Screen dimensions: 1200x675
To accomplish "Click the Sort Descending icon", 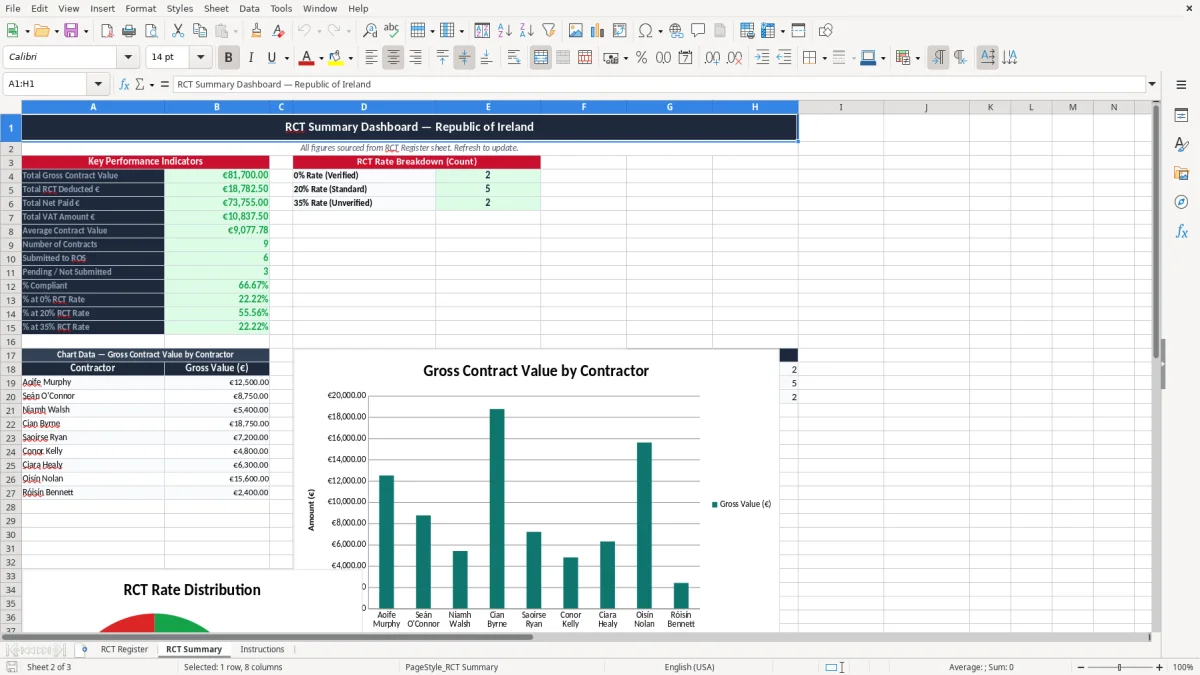I will pyautogui.click(x=526, y=31).
